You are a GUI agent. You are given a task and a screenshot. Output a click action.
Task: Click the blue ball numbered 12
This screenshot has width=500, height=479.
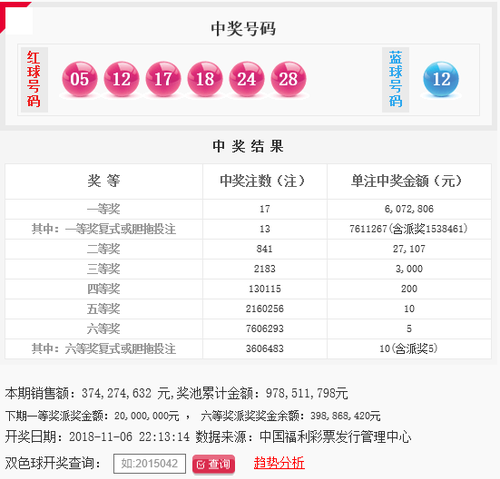pos(441,79)
